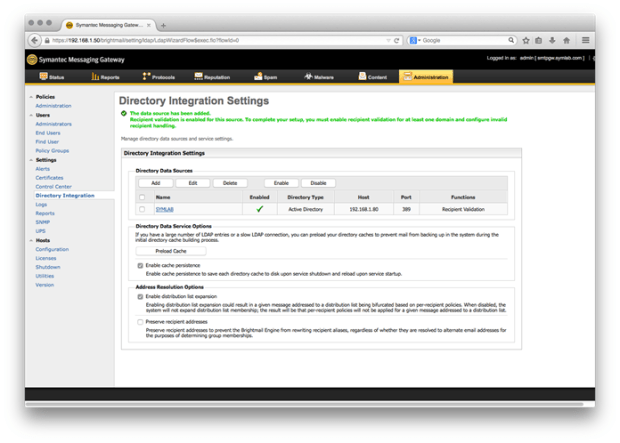Open the SYMLAB data source link
Screen dimensions: 620x443
164,210
